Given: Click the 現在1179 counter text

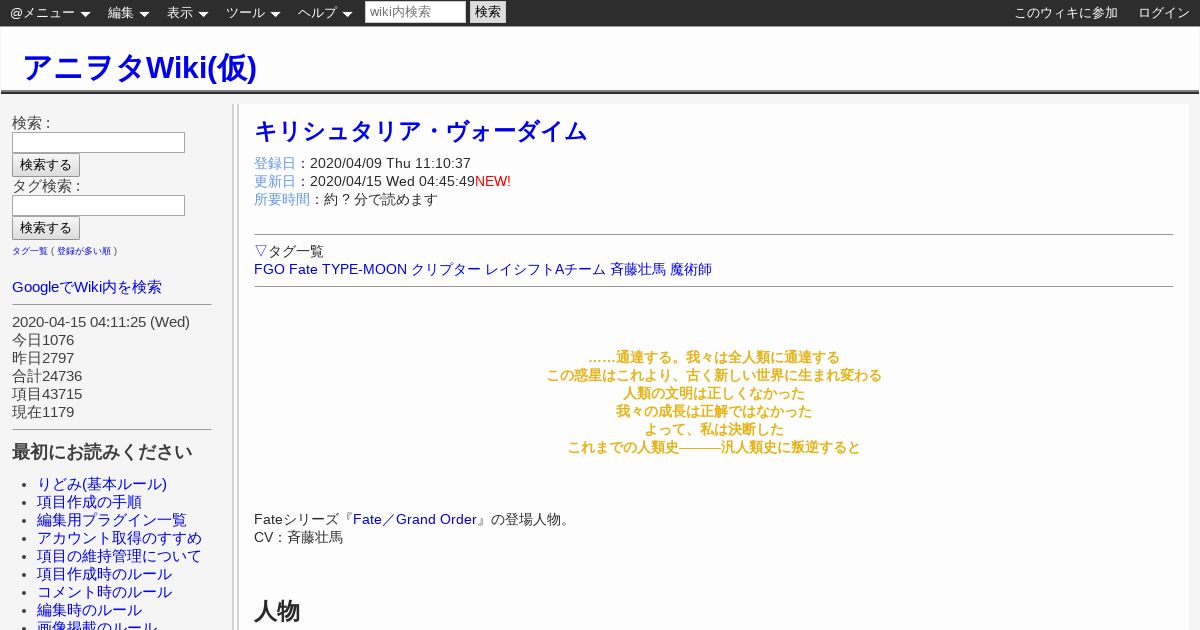Looking at the screenshot, I should tap(43, 412).
